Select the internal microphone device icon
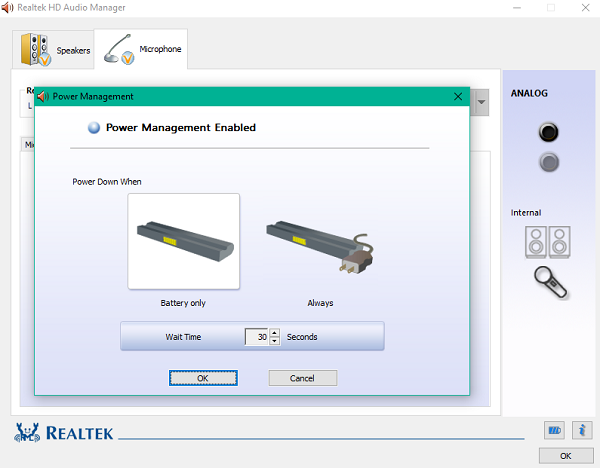The height and width of the screenshot is (468, 600). 549,281
